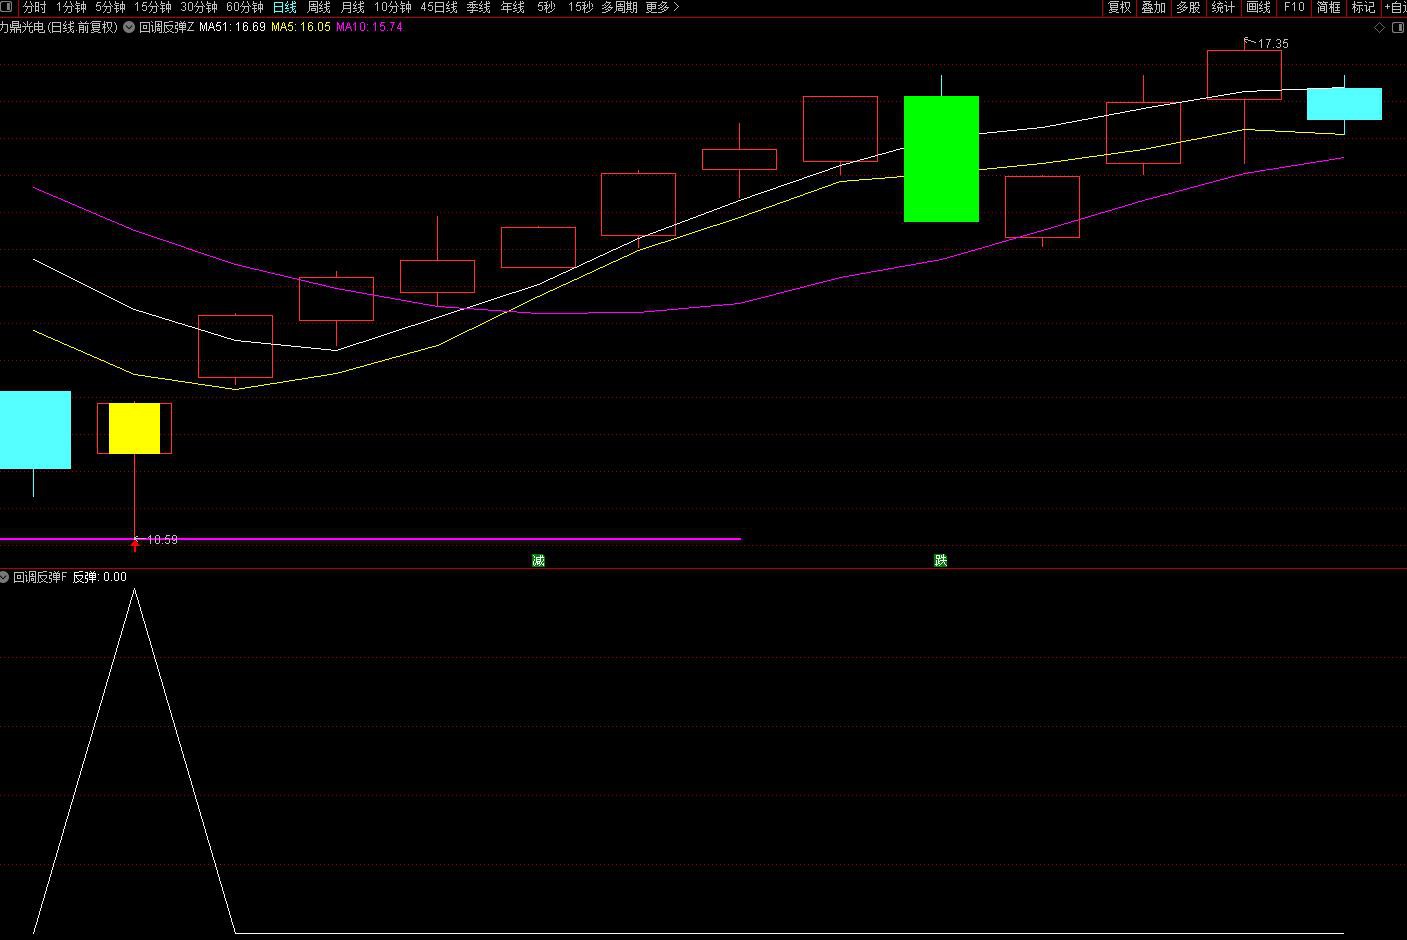The height and width of the screenshot is (940, 1407).
Task: Switch to 周线 weekly chart
Action: tap(319, 7)
